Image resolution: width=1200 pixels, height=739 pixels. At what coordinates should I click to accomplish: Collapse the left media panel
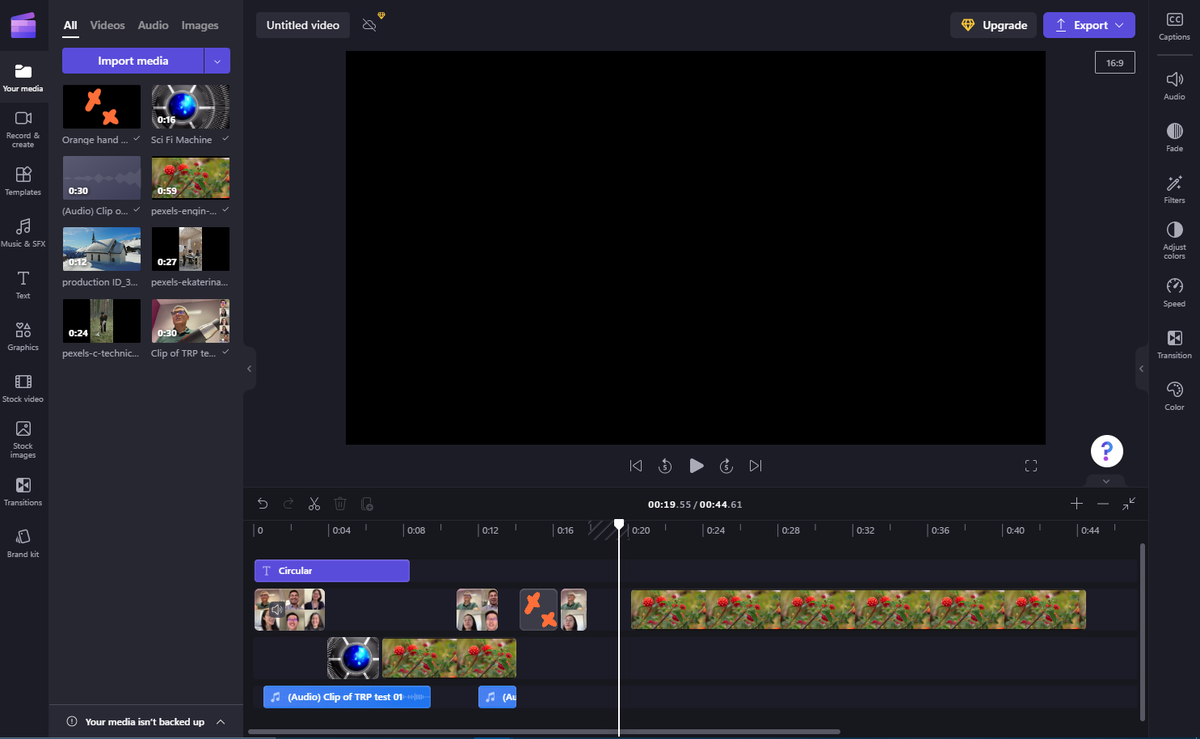(x=250, y=369)
